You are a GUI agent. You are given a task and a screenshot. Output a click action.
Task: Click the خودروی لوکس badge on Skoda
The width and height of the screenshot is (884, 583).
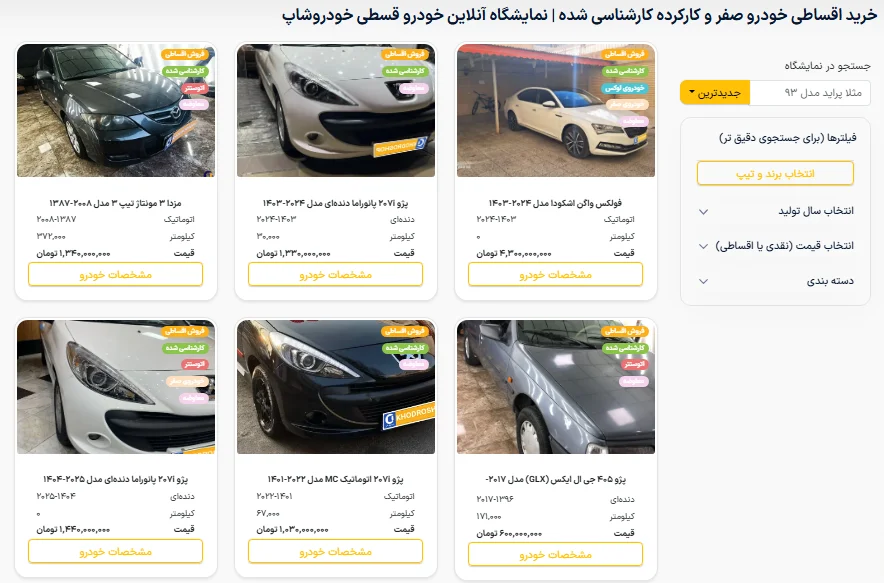(x=625, y=88)
